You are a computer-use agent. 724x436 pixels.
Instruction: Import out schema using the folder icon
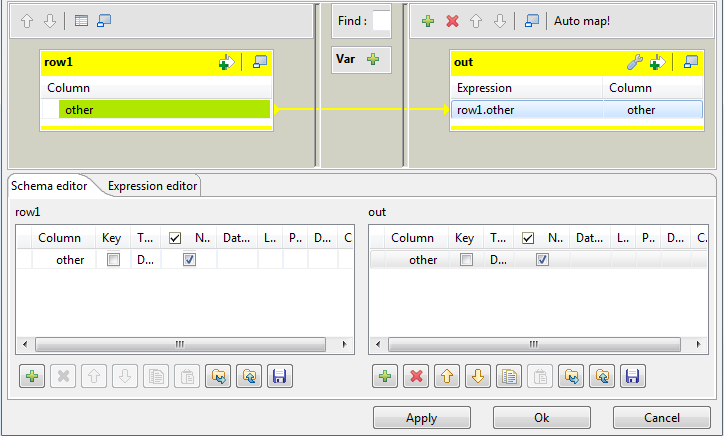pos(571,376)
